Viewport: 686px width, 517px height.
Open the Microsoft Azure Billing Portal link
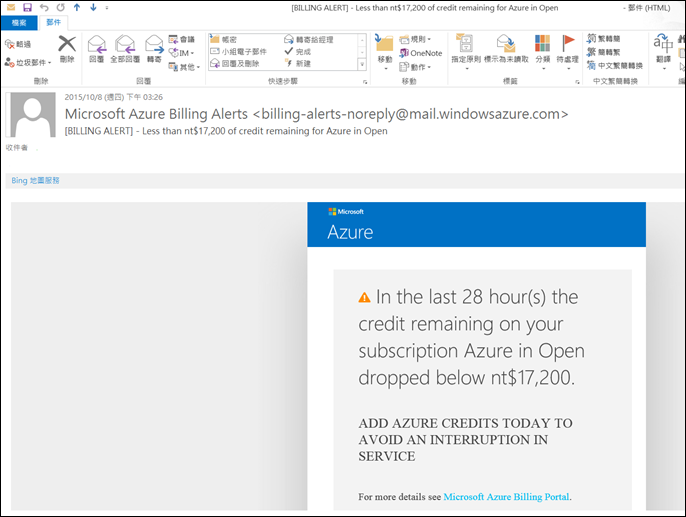pyautogui.click(x=506, y=496)
